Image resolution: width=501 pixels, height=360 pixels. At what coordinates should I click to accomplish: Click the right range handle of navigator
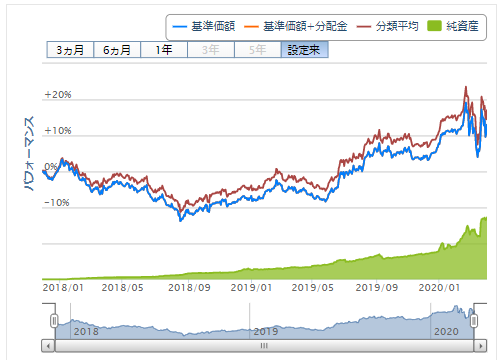click(x=474, y=321)
